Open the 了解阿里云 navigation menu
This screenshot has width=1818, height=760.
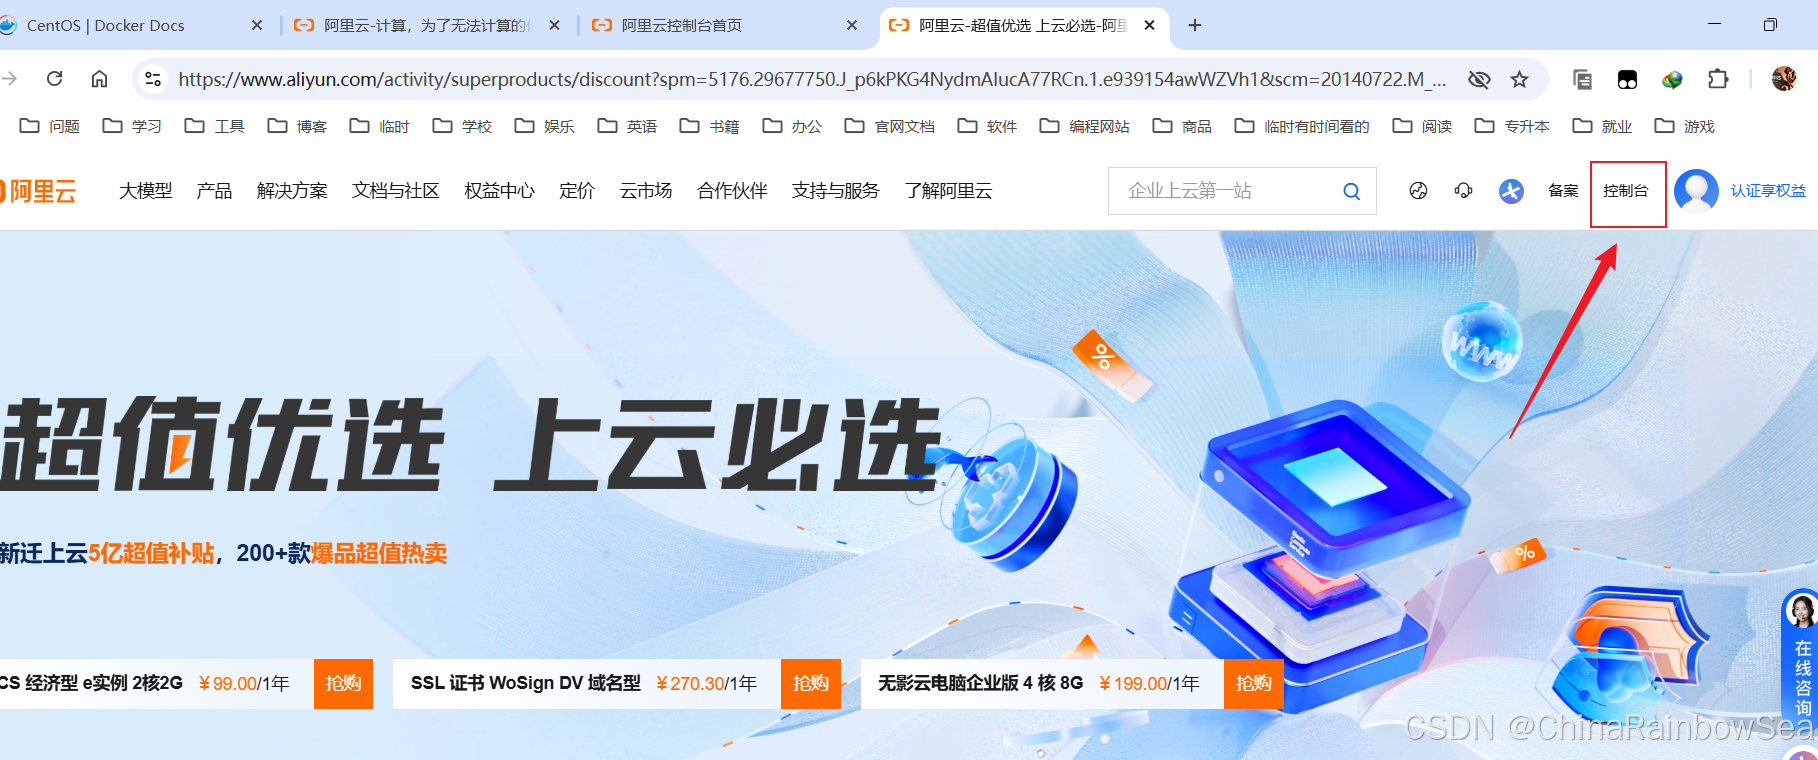click(948, 191)
